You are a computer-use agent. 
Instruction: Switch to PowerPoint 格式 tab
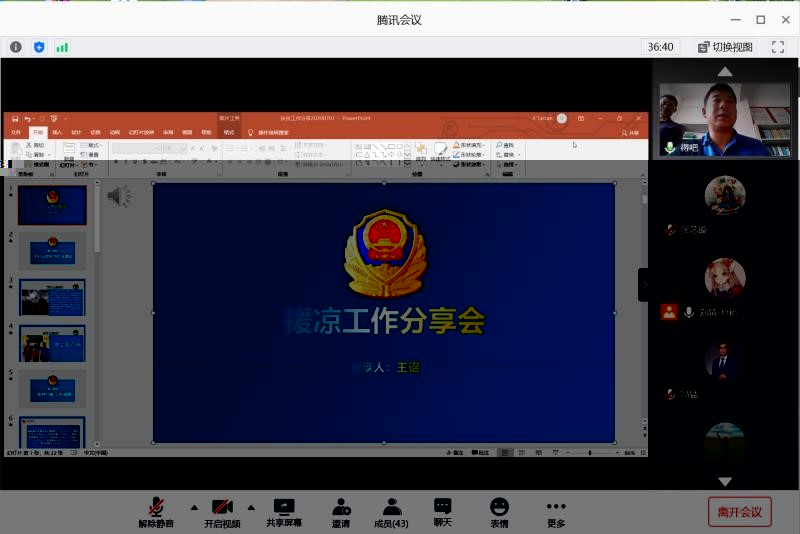pos(229,133)
